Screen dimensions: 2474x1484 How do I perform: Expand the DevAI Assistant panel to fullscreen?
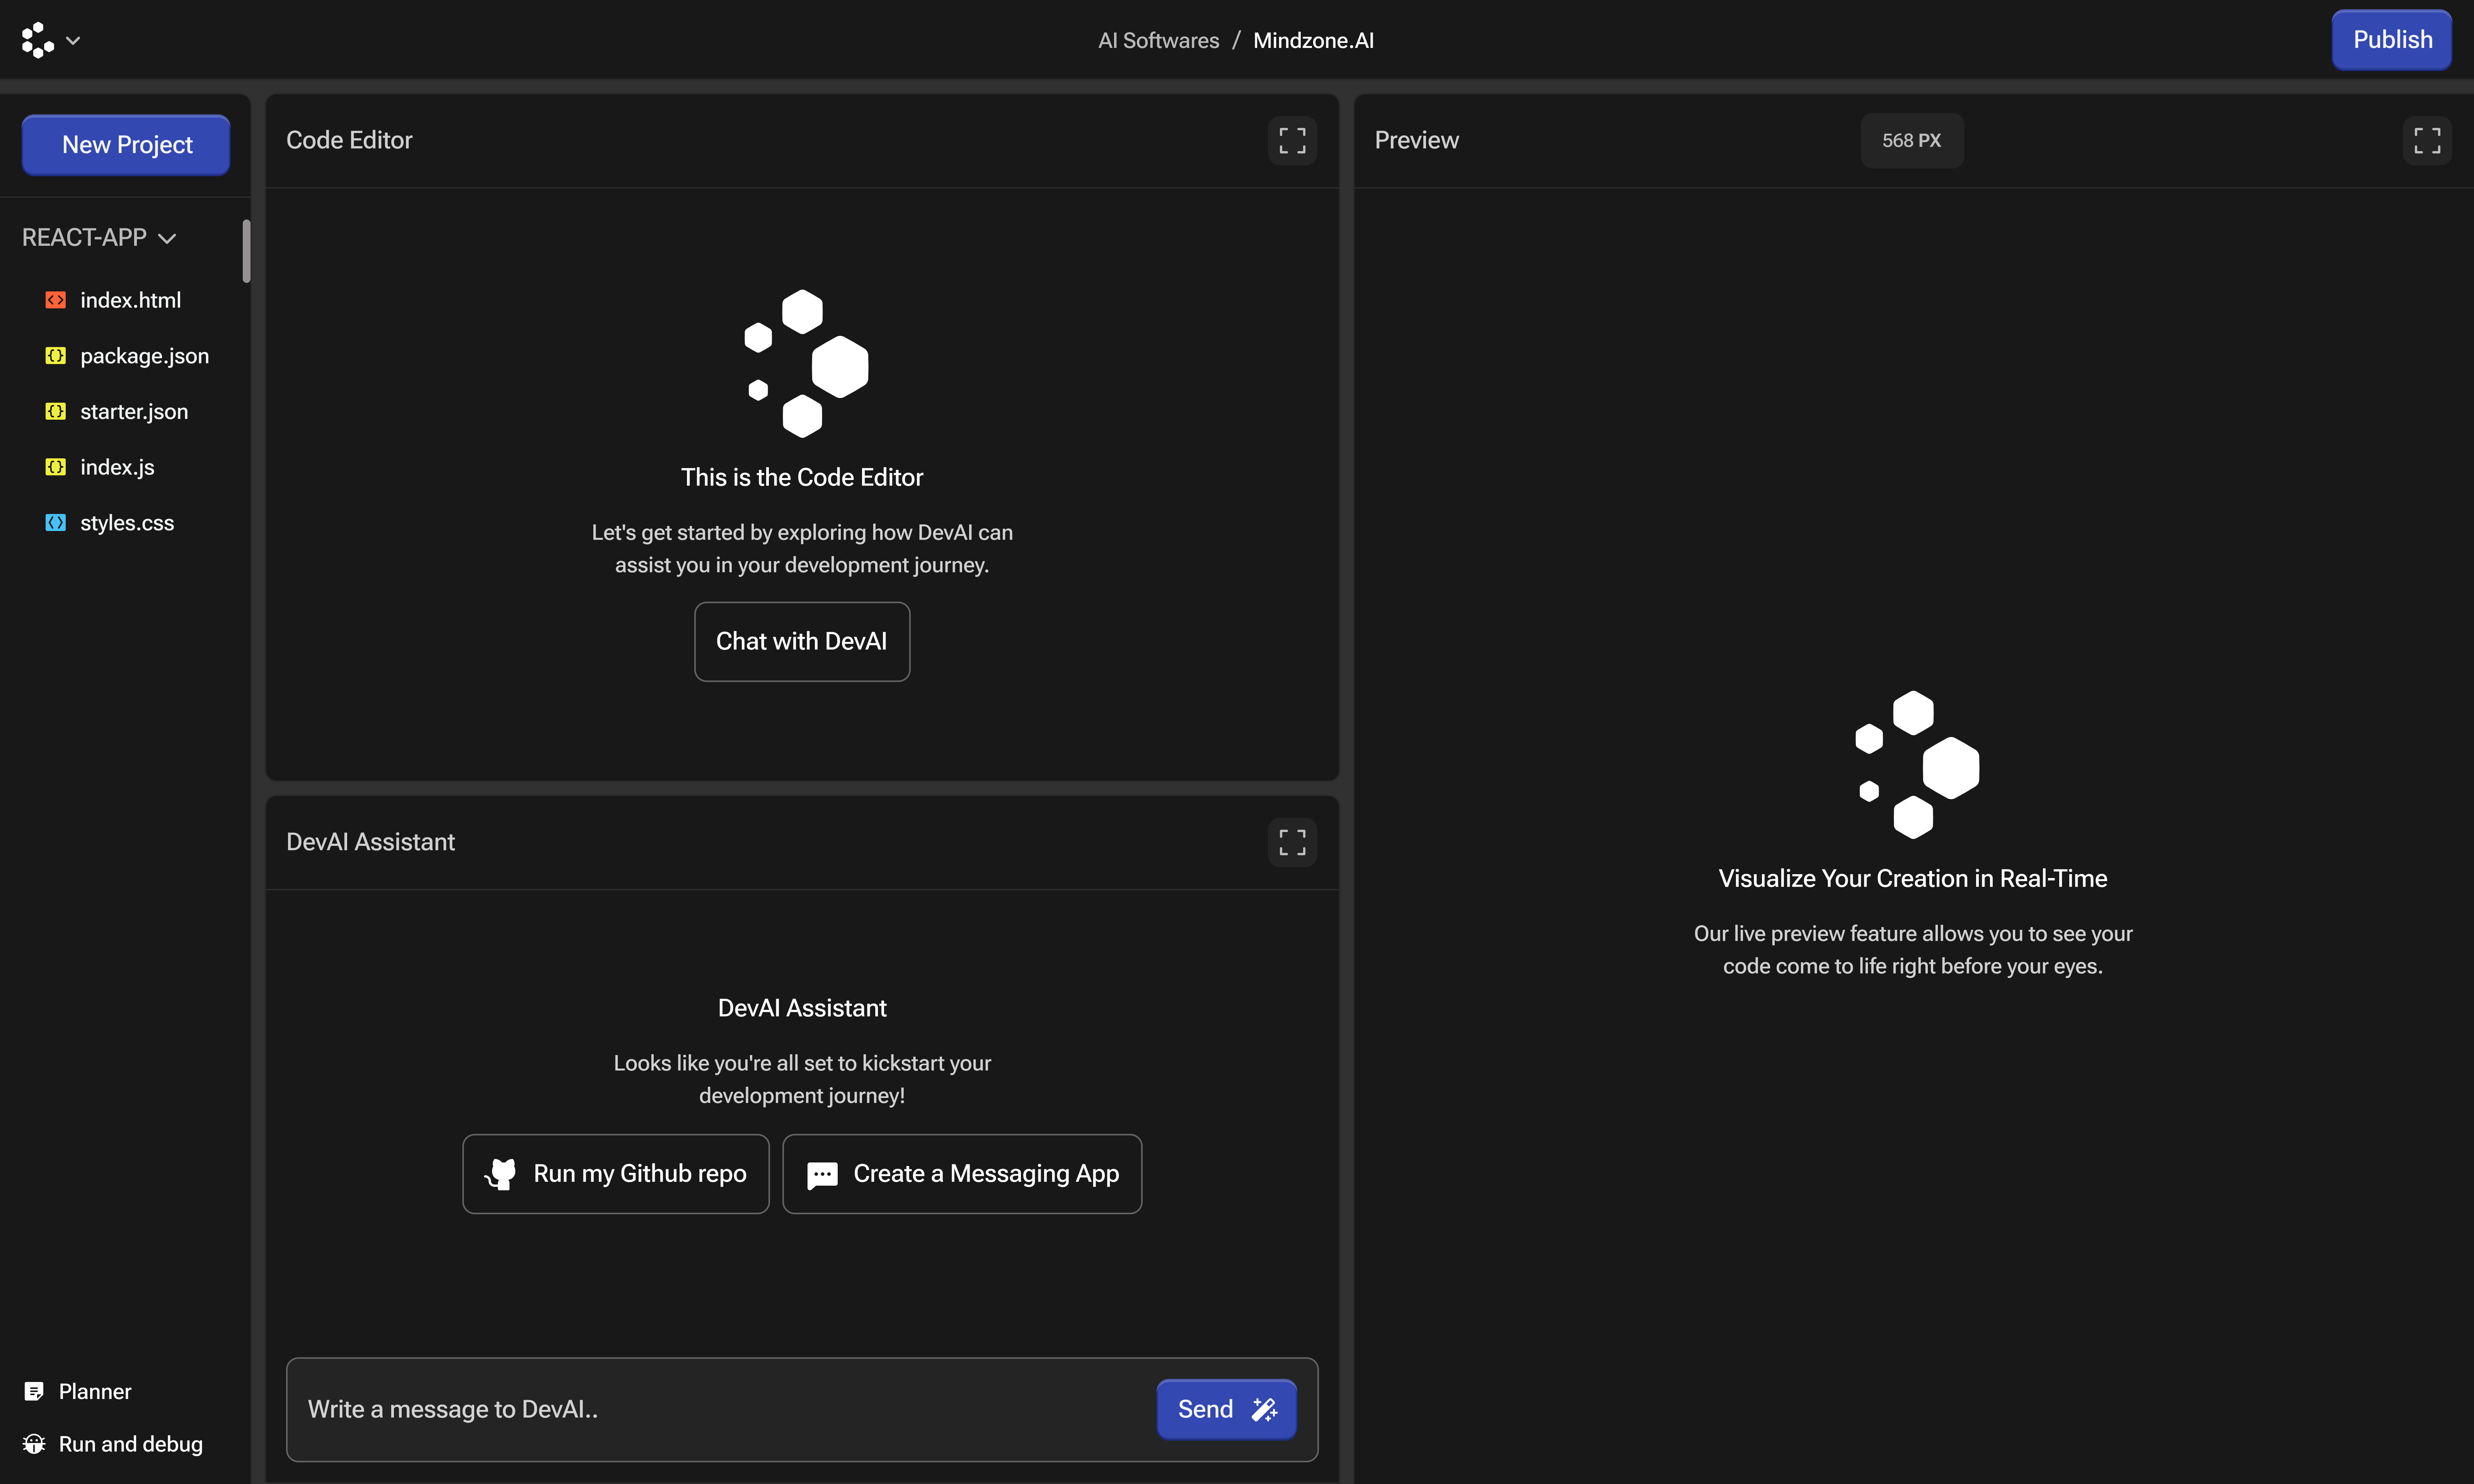(1292, 842)
